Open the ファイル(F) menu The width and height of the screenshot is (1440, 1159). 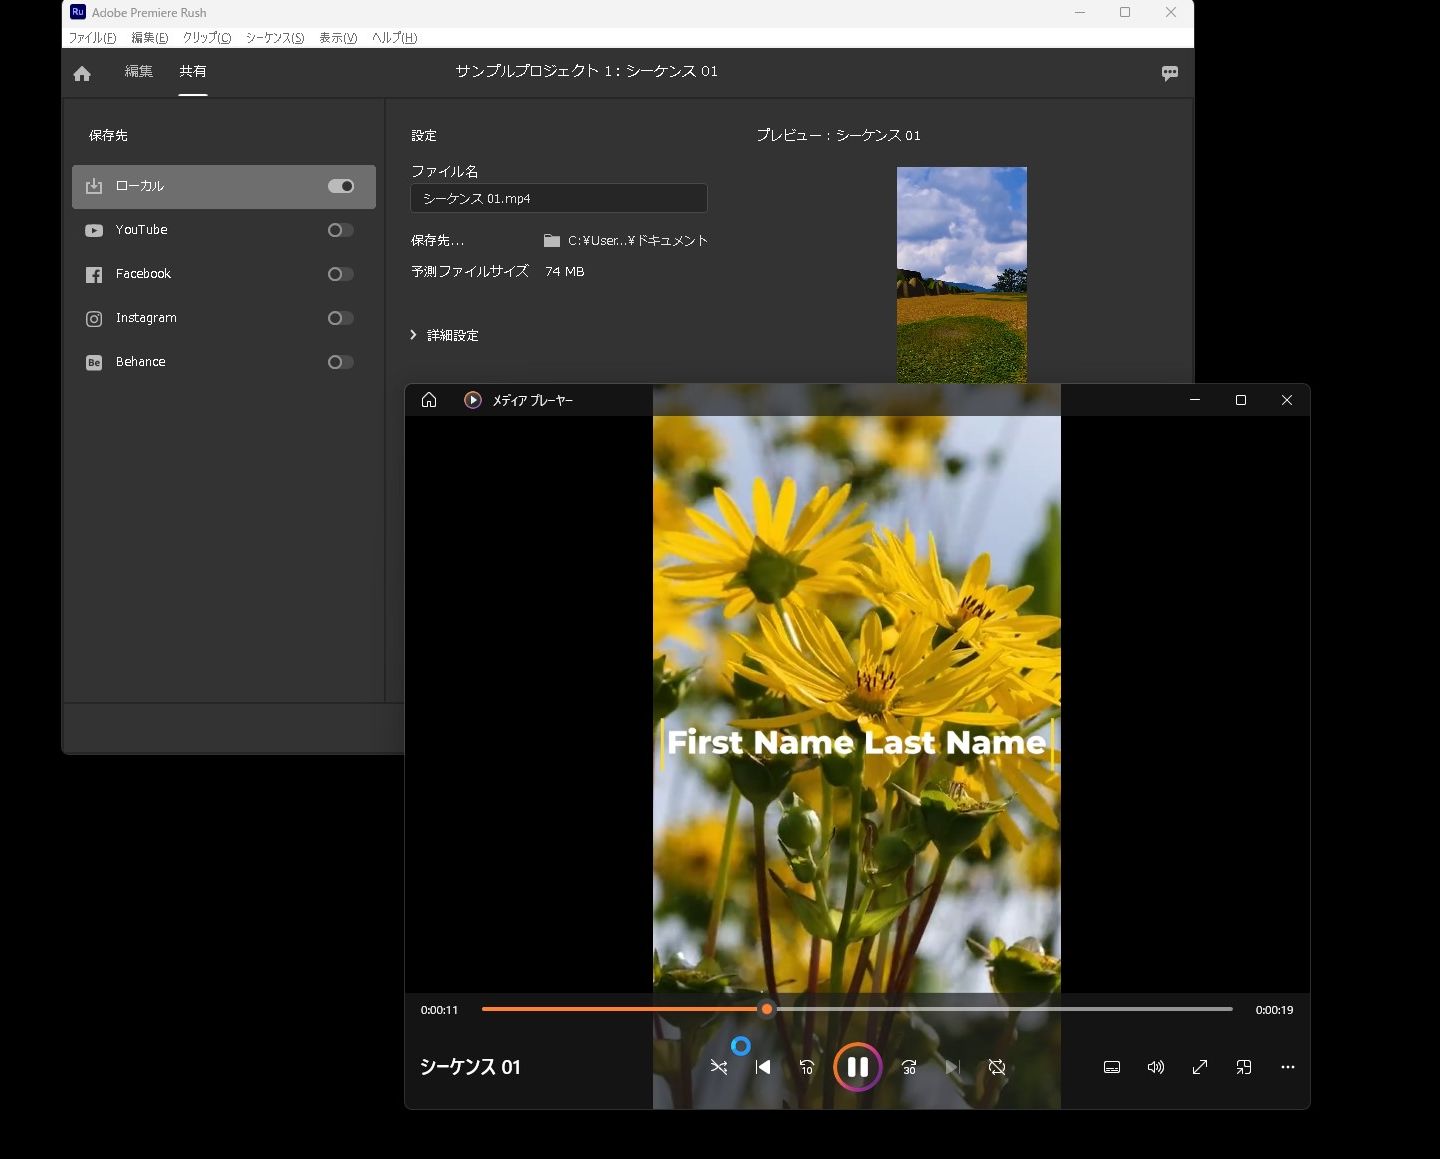(92, 38)
